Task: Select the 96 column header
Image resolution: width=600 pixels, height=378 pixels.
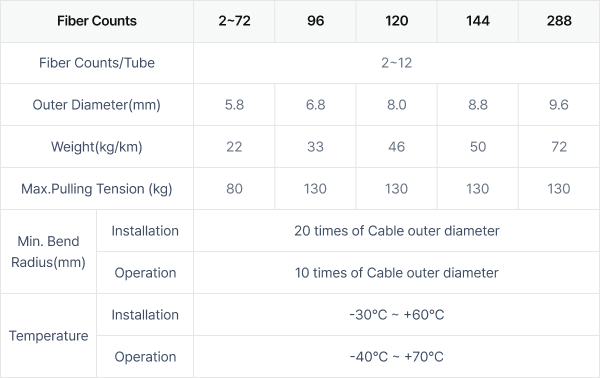Action: pyautogui.click(x=315, y=21)
